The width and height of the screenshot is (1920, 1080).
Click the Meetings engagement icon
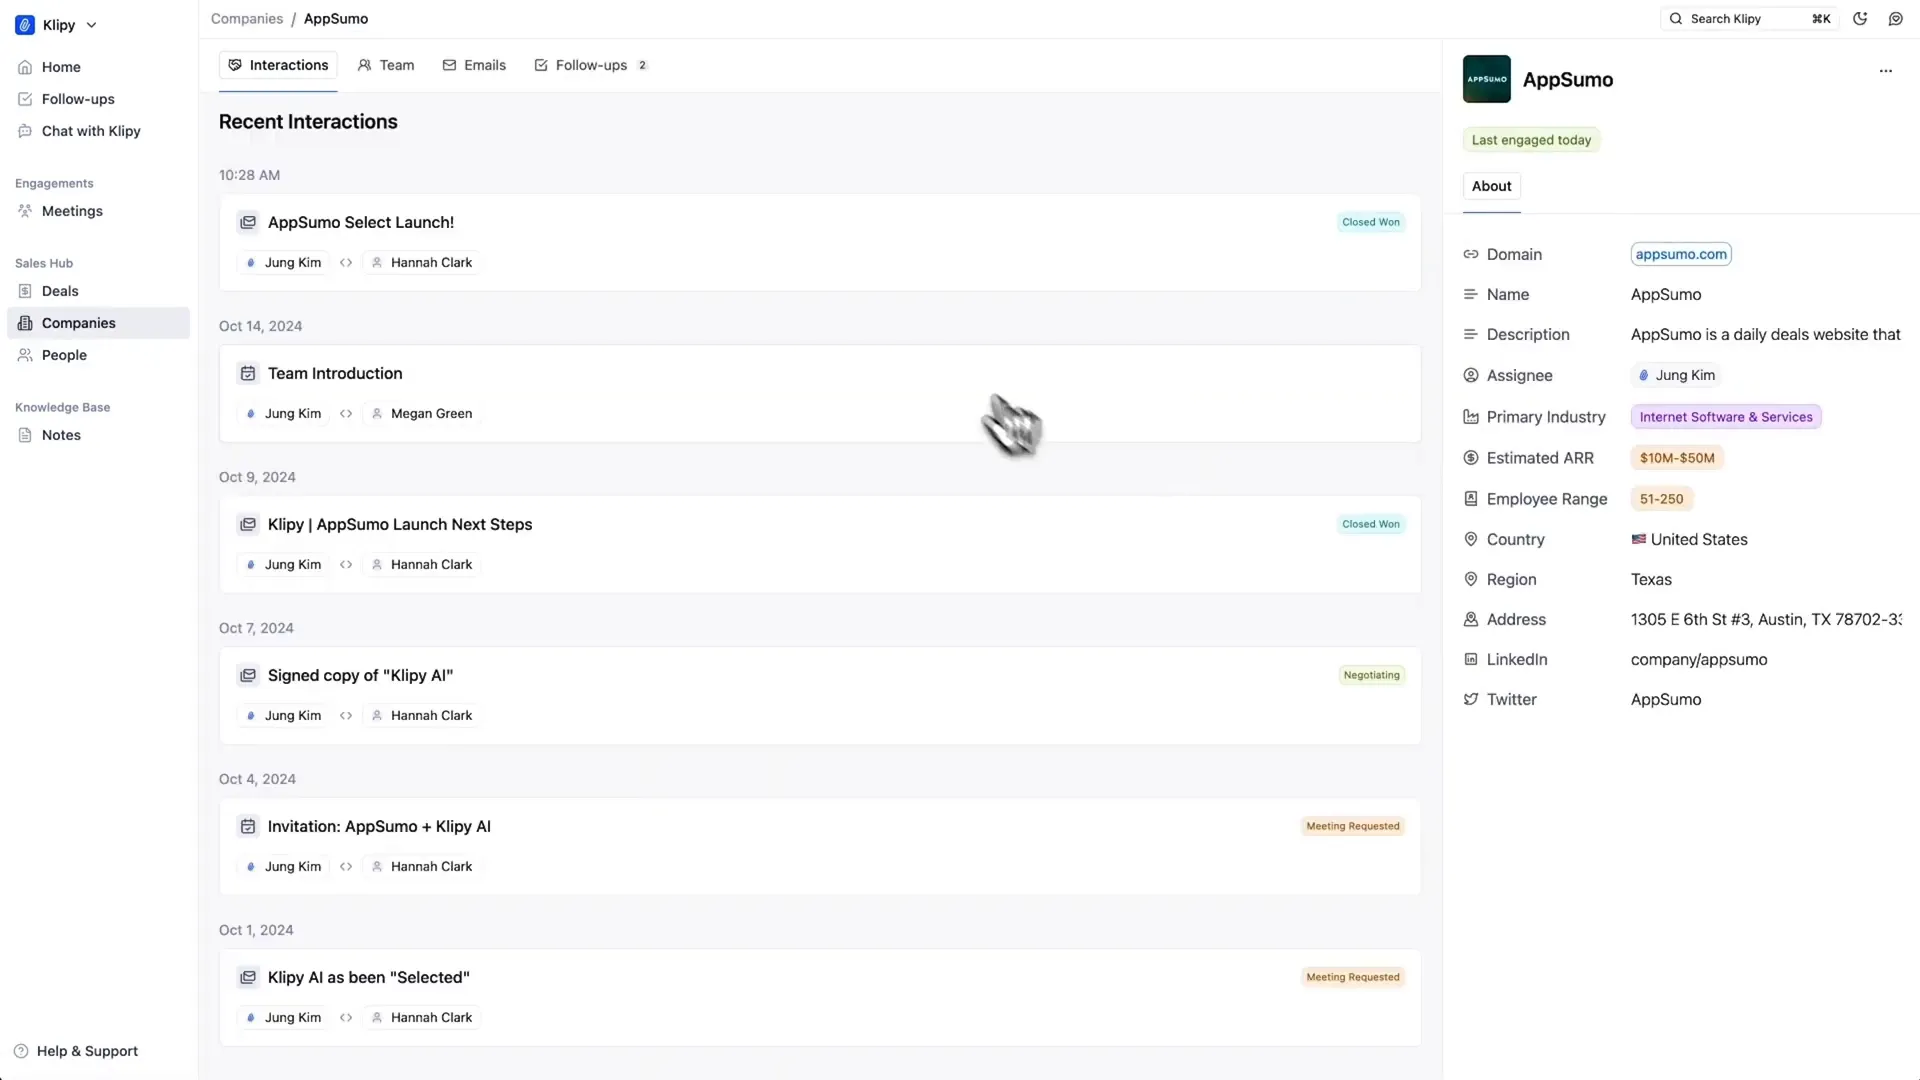(x=25, y=210)
